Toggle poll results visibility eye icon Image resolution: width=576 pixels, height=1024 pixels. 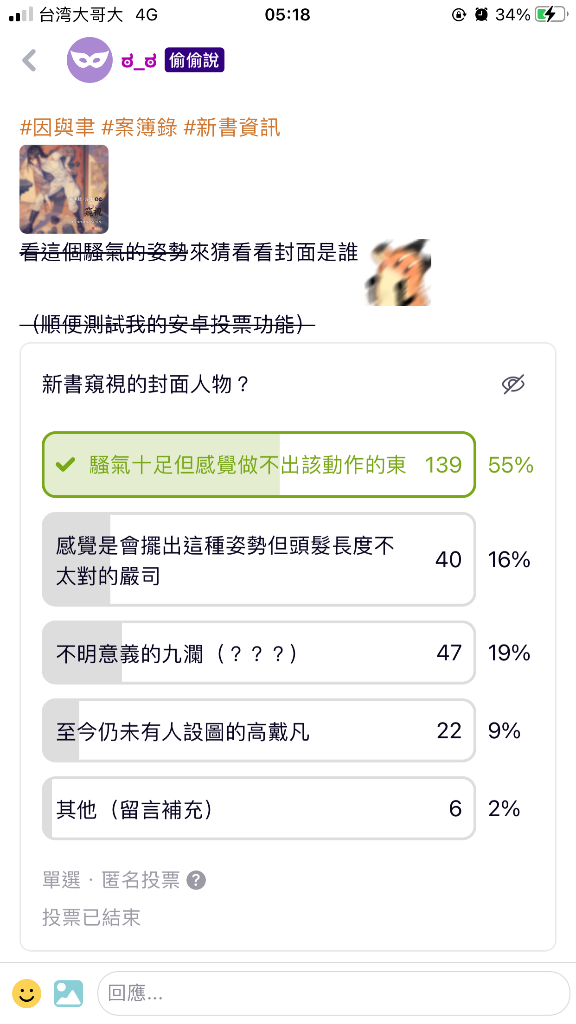[513, 384]
